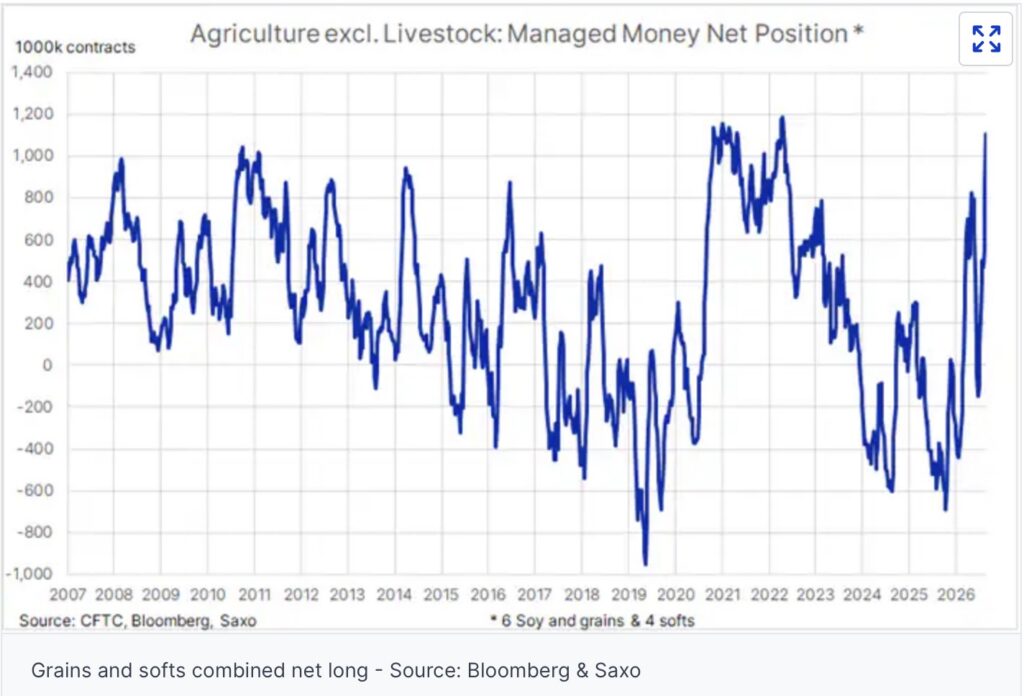Viewport: 1024px width, 696px height.
Task: Click the 2011 x-axis label
Action: (255, 595)
